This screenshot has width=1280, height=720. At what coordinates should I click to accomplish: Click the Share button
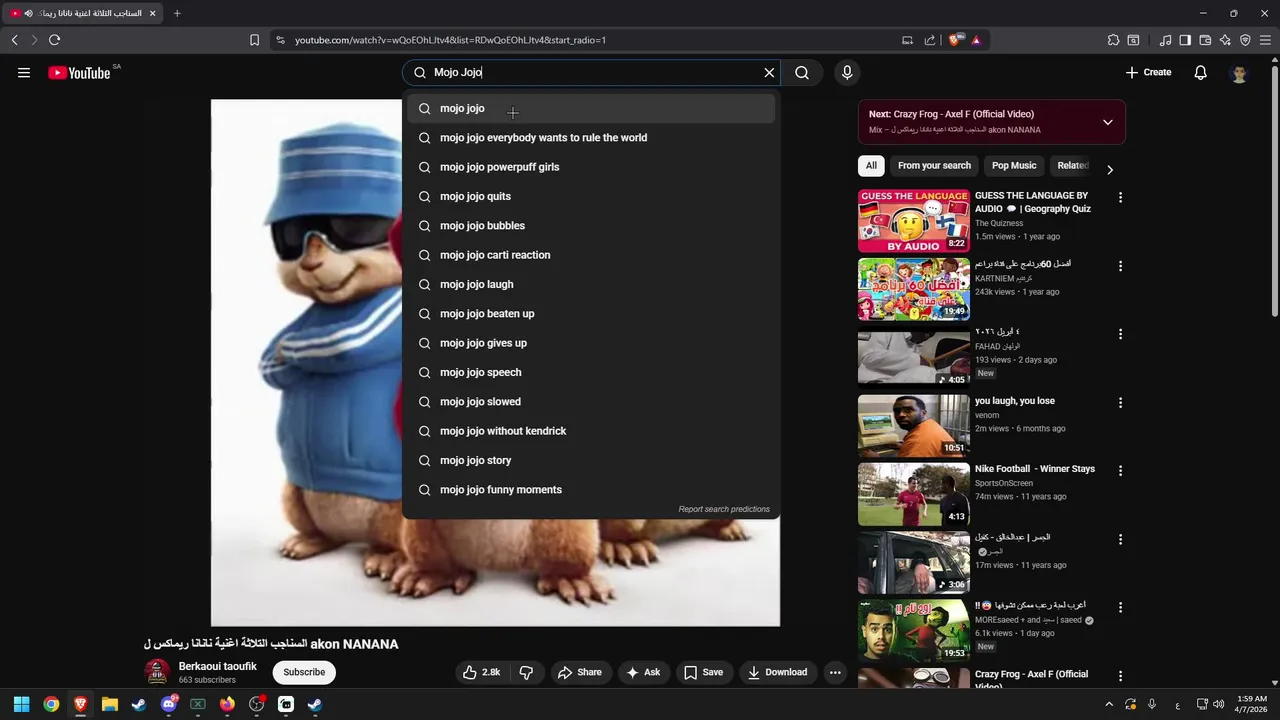580,672
